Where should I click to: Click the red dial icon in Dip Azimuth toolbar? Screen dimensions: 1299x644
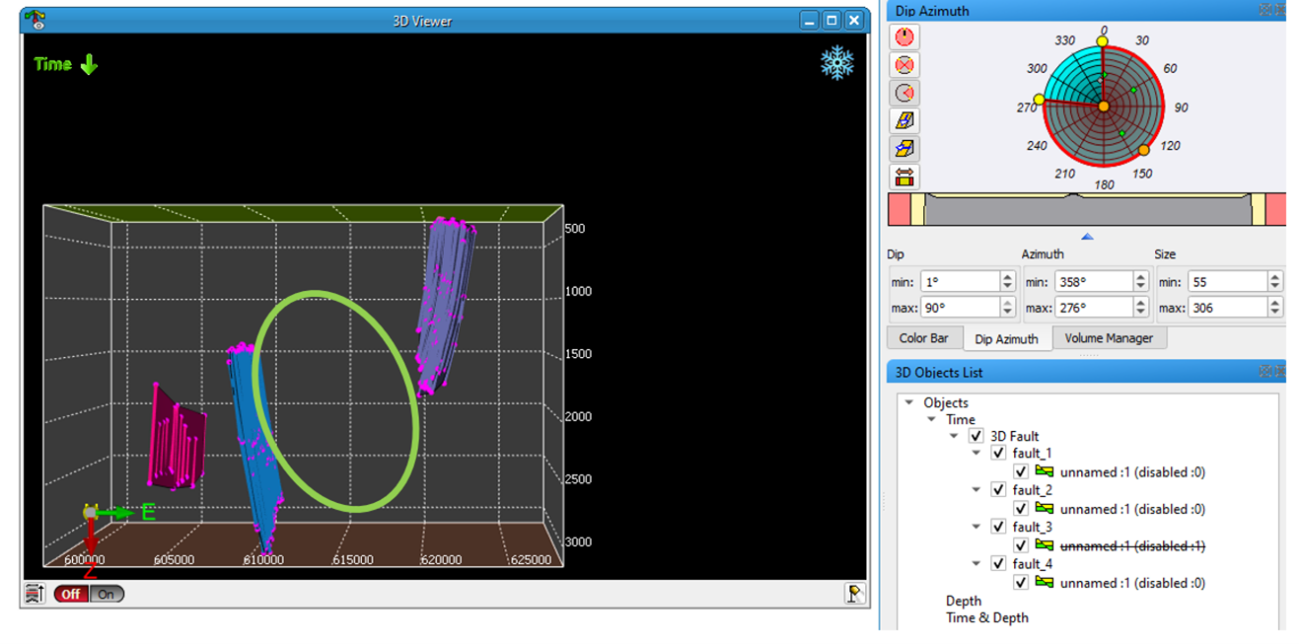(x=904, y=37)
